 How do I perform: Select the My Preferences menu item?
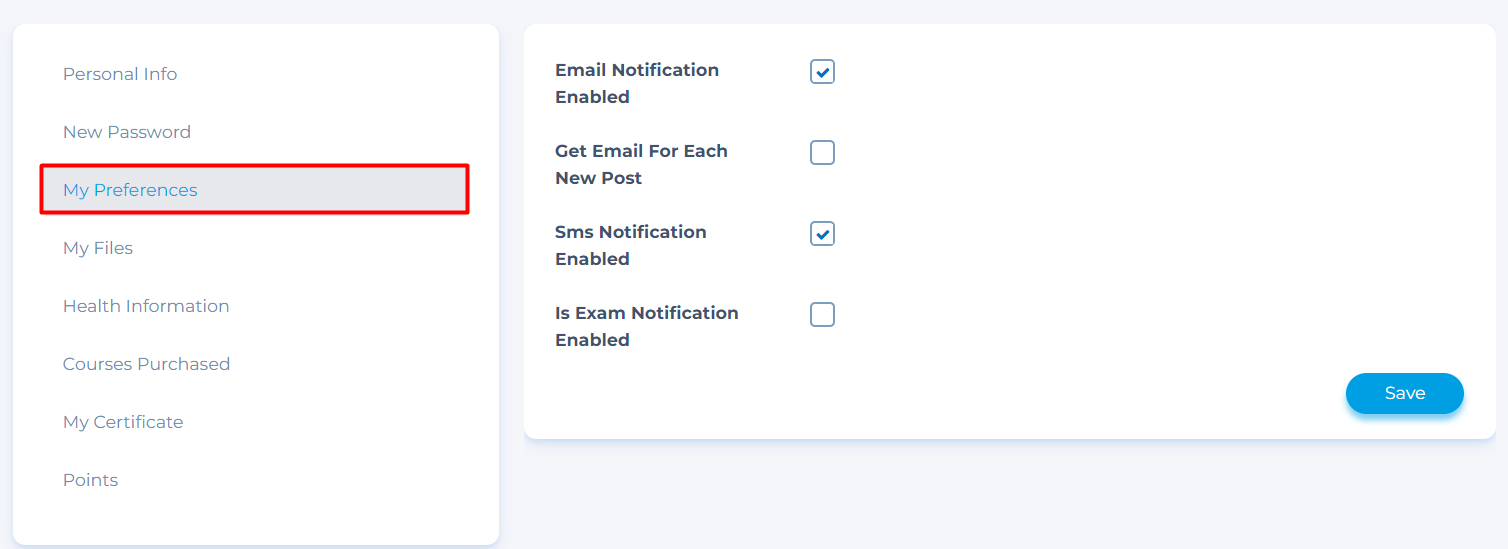coord(130,190)
